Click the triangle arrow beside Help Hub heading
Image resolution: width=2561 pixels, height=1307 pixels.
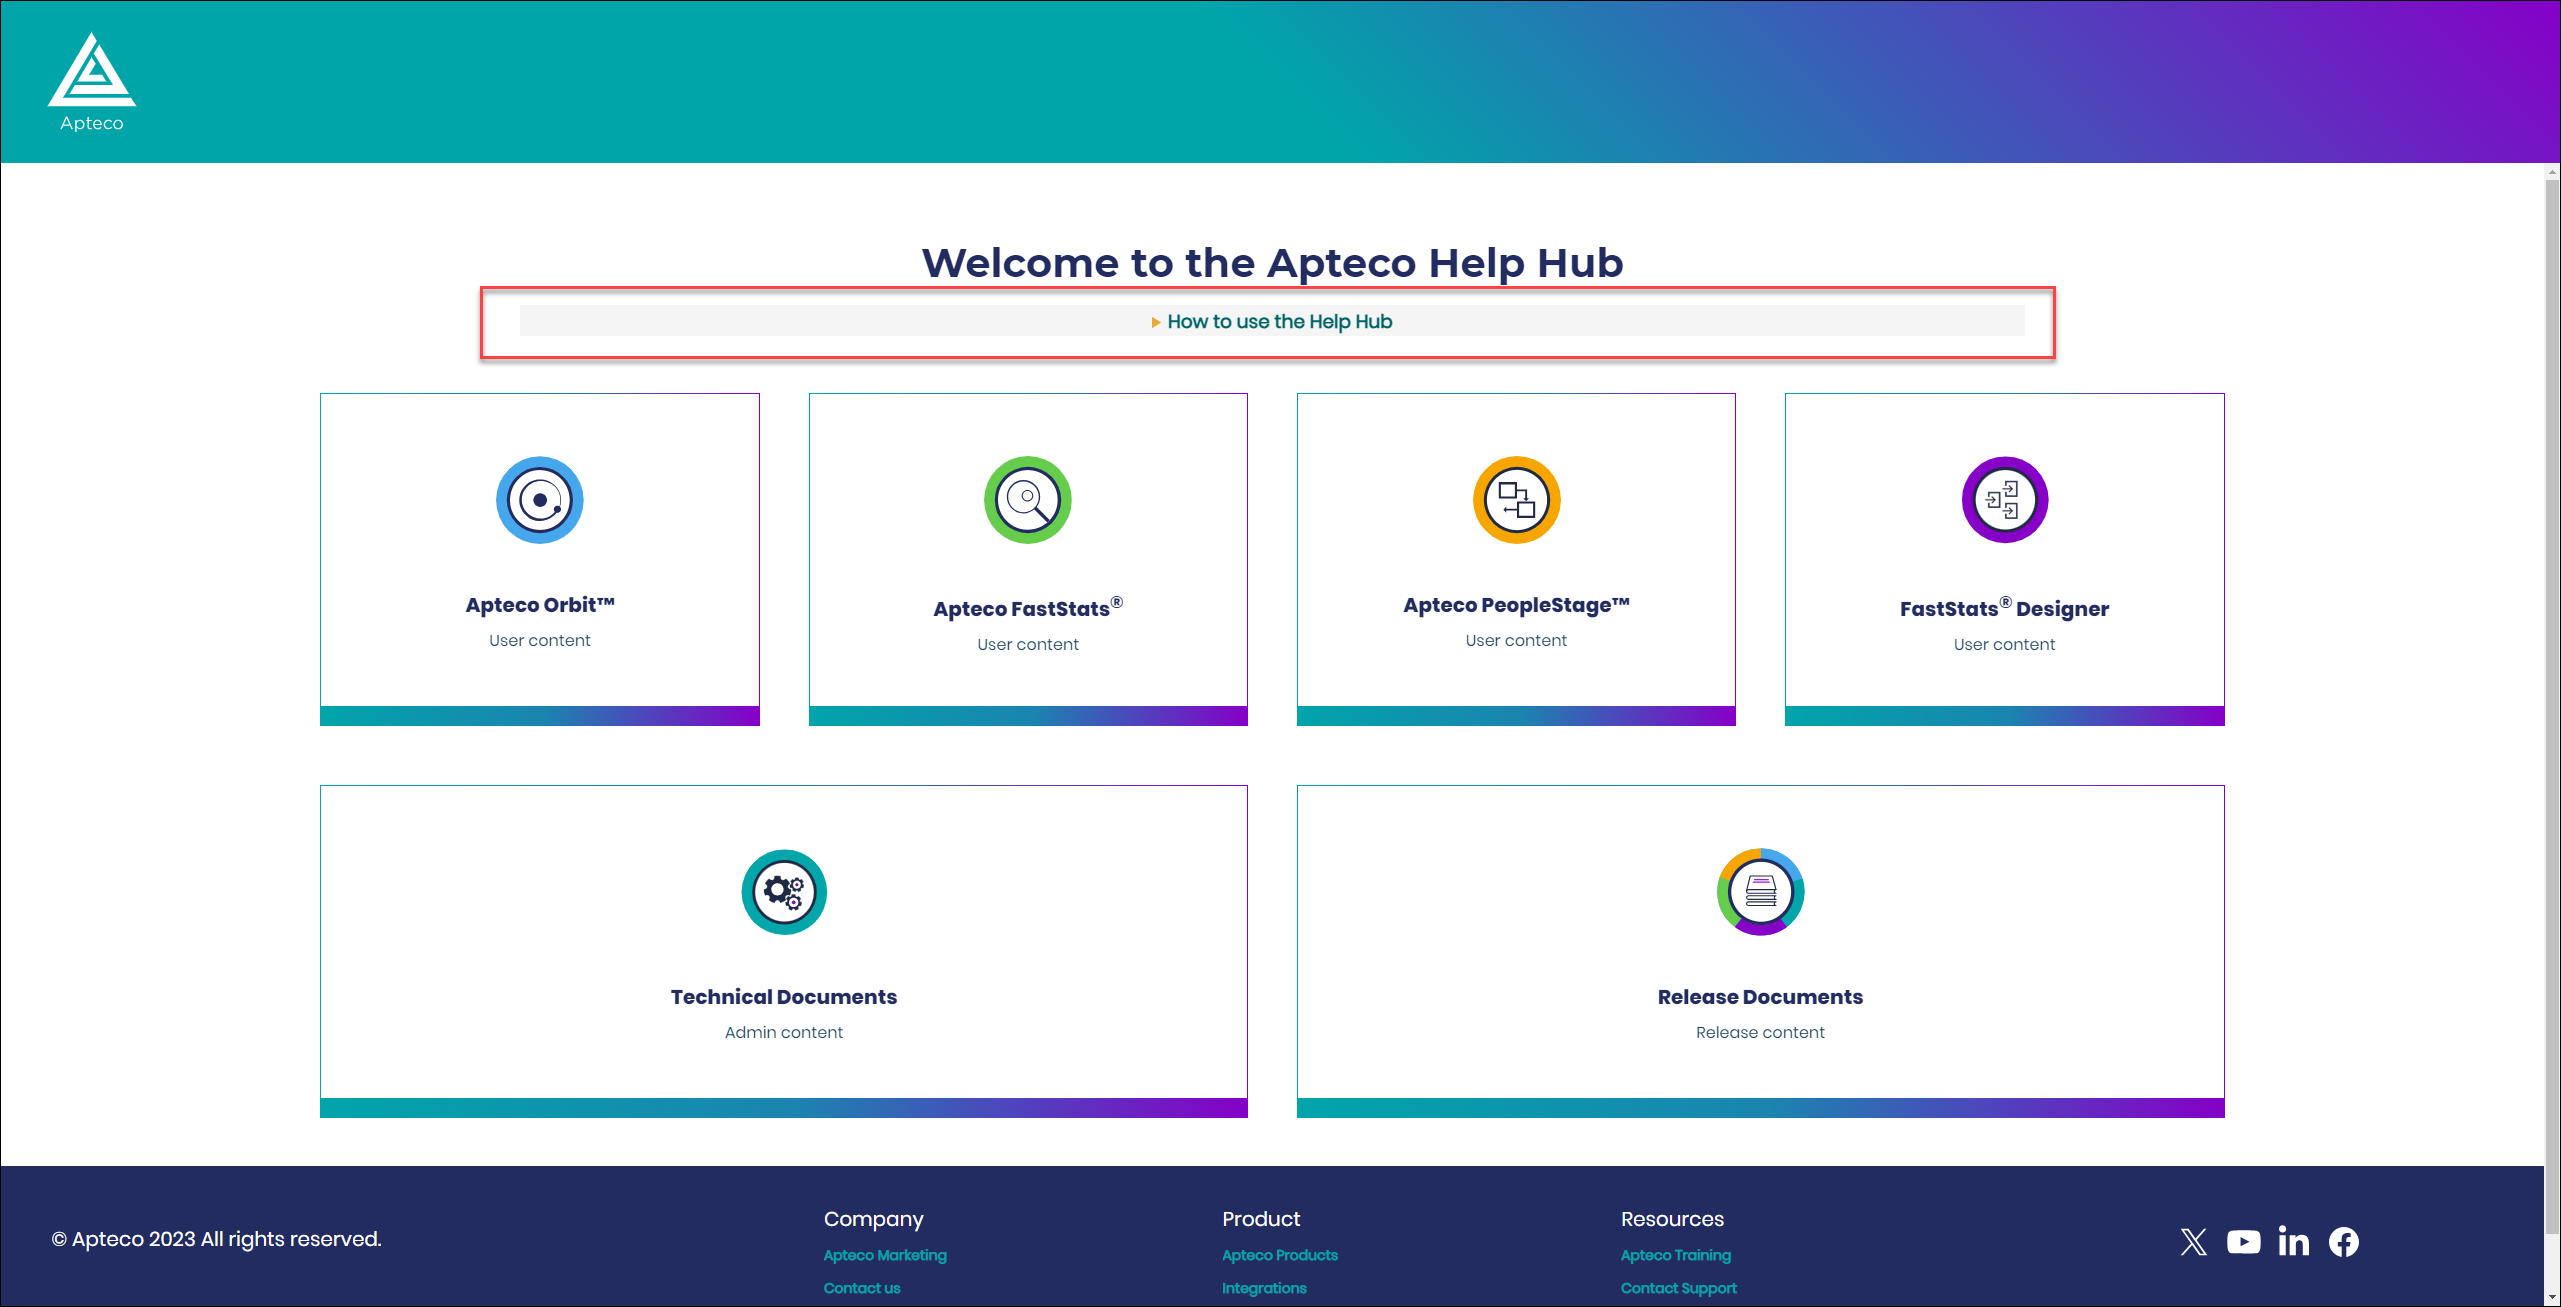1156,321
